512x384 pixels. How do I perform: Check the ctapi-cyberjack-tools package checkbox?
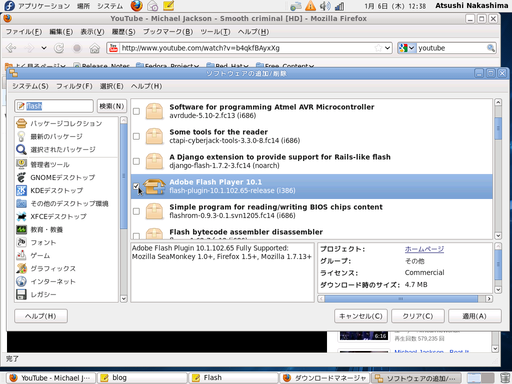tap(136, 136)
